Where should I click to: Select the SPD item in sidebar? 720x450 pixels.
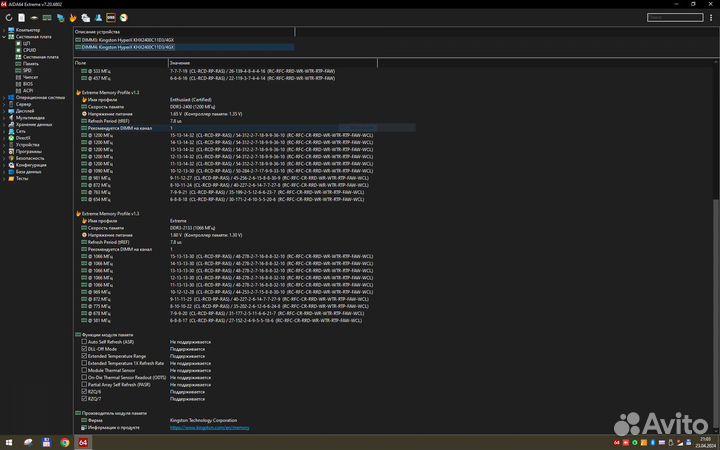(x=26, y=71)
